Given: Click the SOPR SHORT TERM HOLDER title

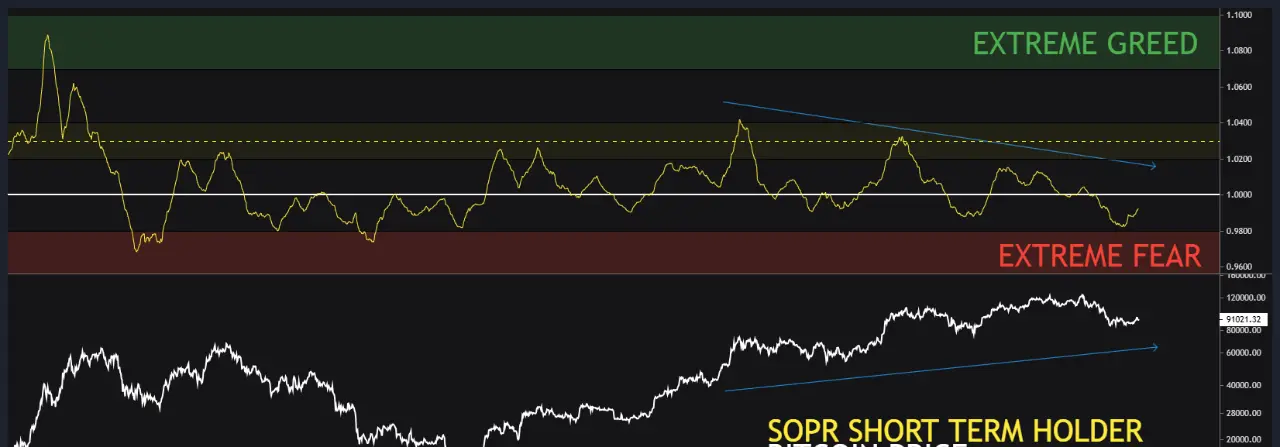Looking at the screenshot, I should (954, 431).
